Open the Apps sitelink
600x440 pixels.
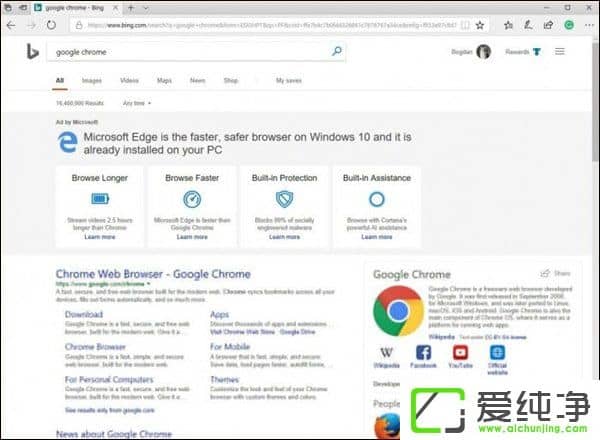coord(219,315)
